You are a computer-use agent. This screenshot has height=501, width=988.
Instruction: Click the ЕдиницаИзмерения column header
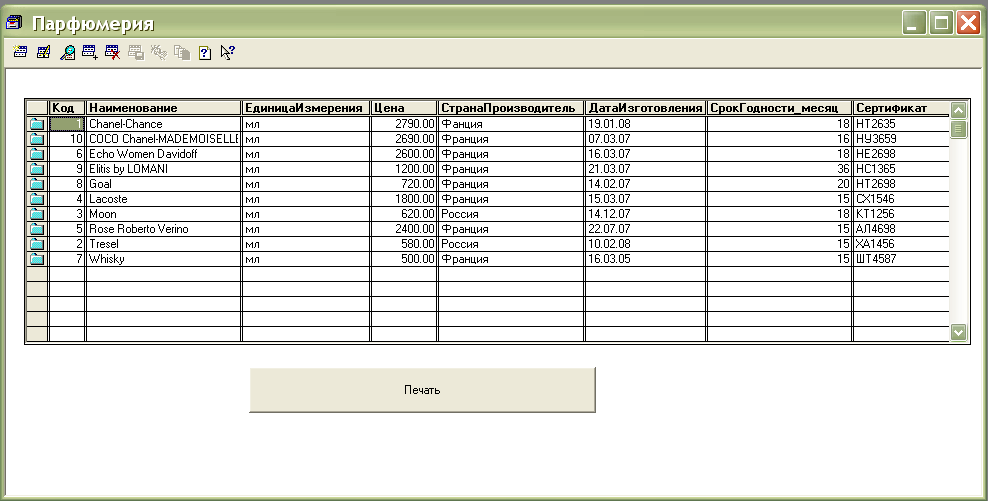306,108
